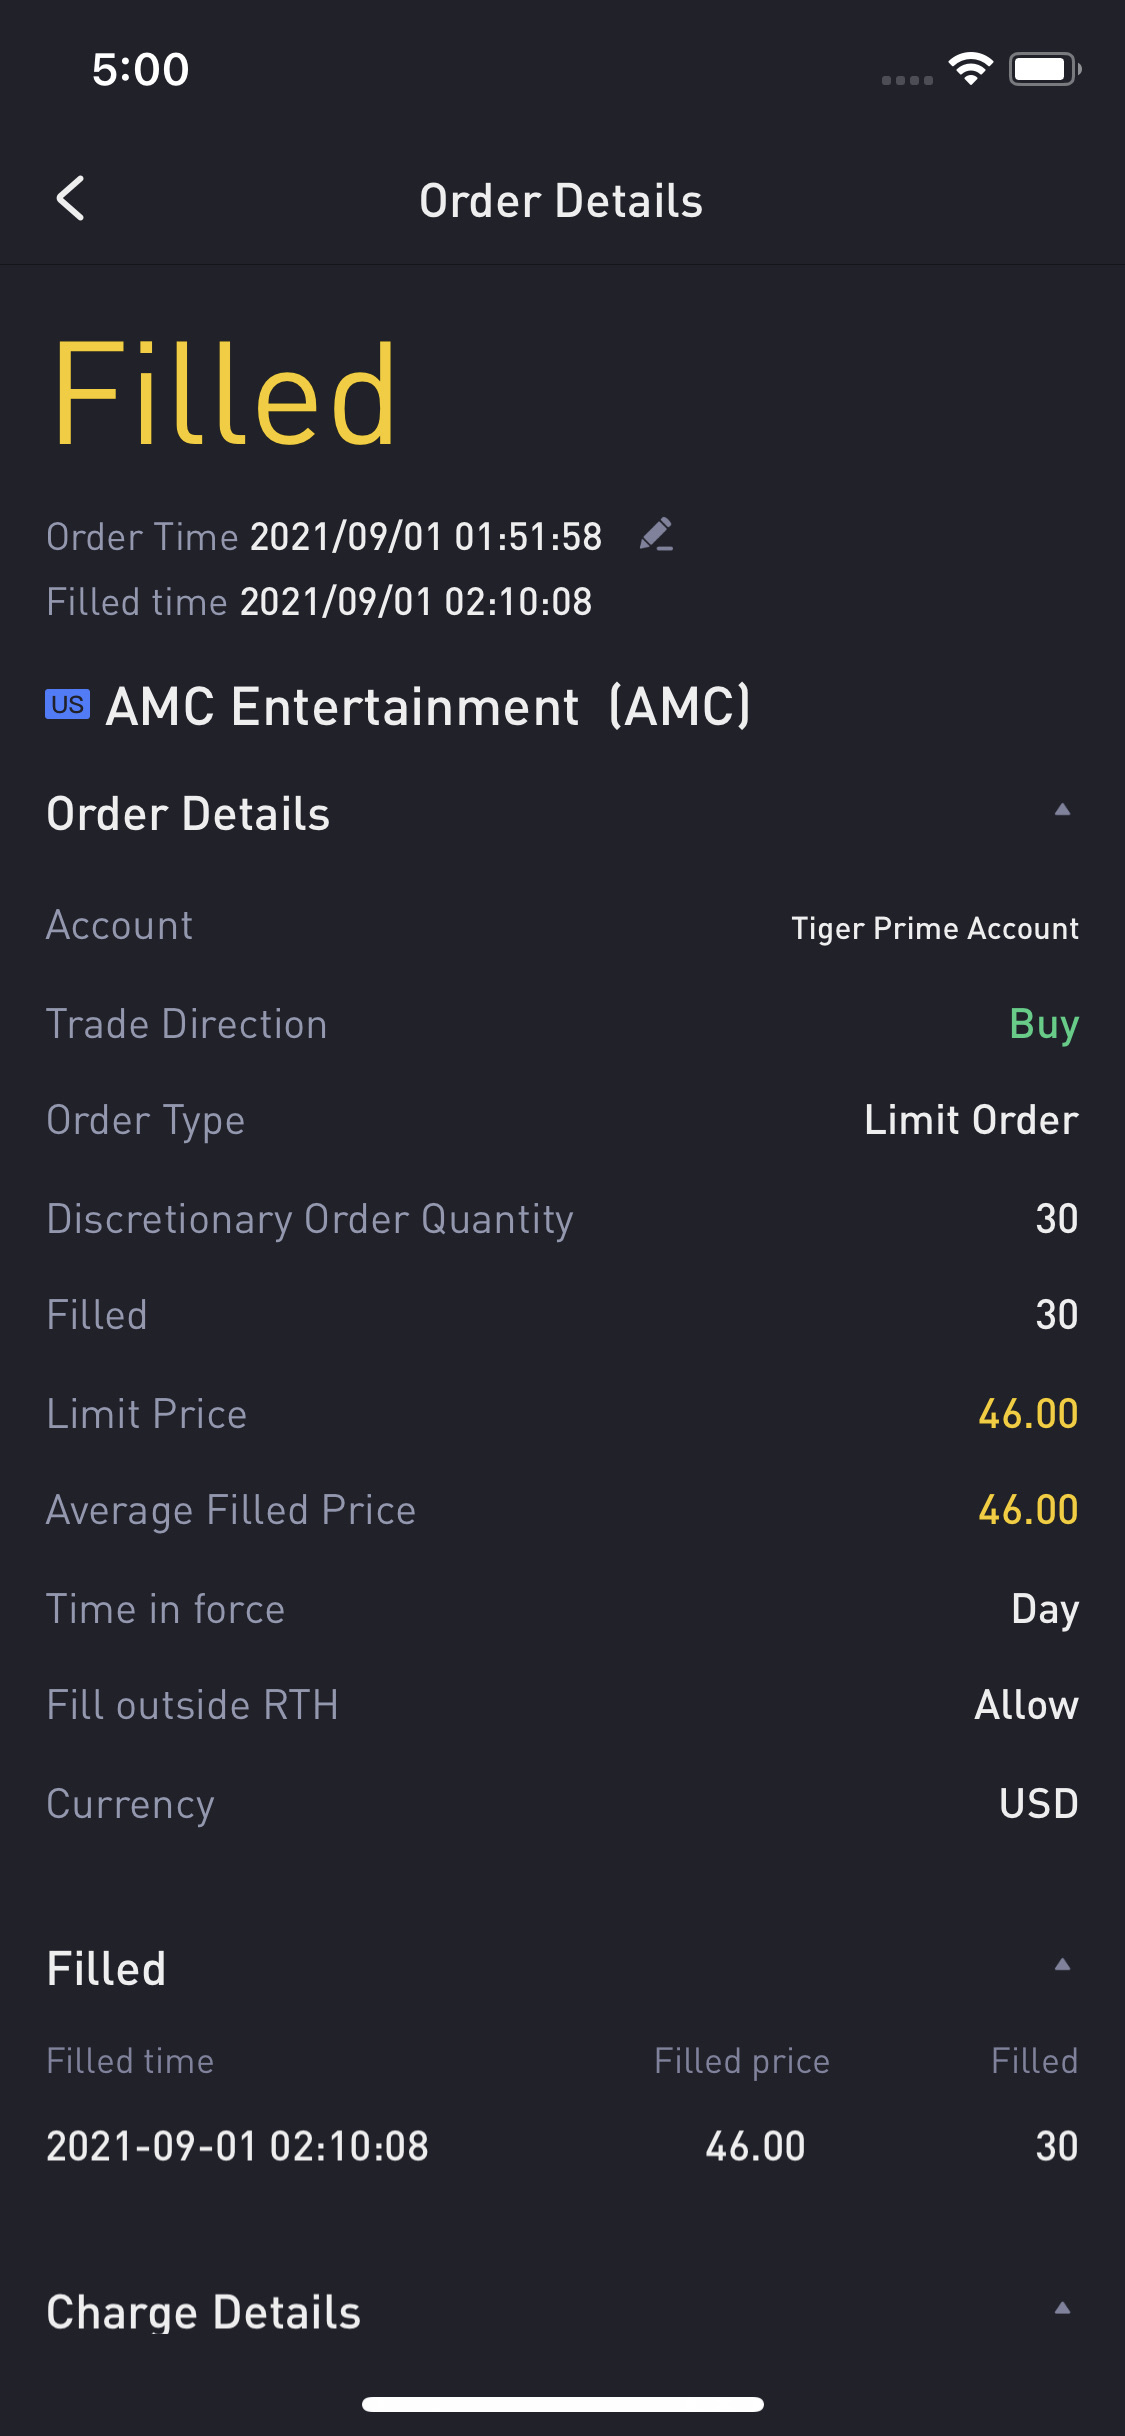Tap the back arrow icon

tap(71, 199)
